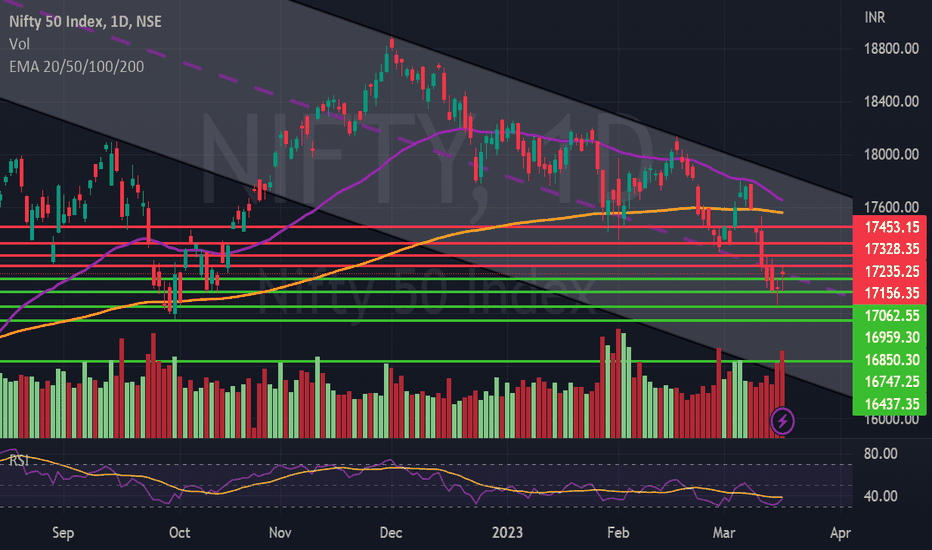This screenshot has width=932, height=550.
Task: Click the Dec label on time axis
Action: 391,532
